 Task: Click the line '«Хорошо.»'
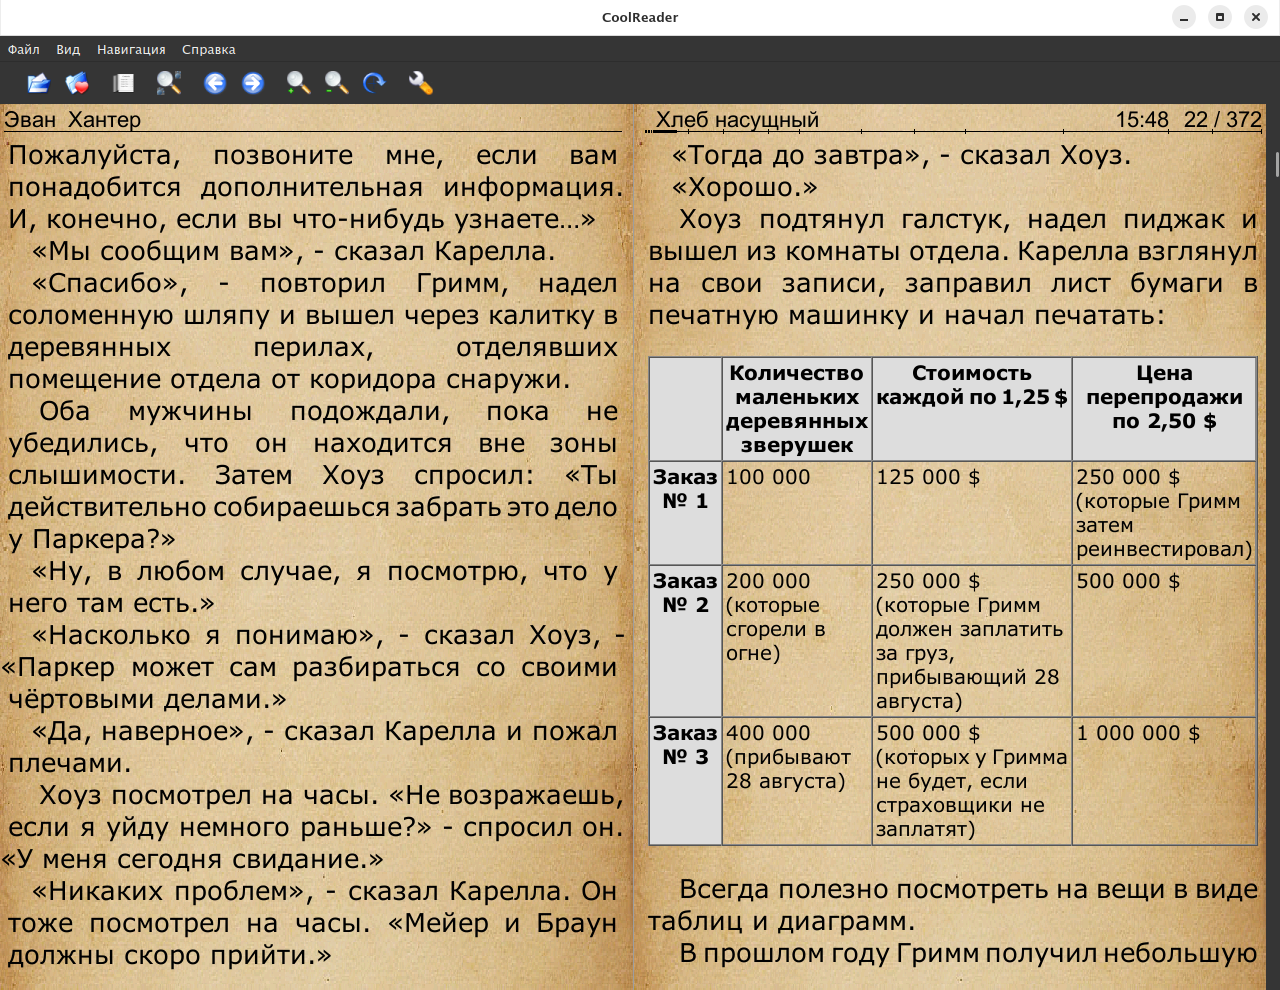click(744, 188)
